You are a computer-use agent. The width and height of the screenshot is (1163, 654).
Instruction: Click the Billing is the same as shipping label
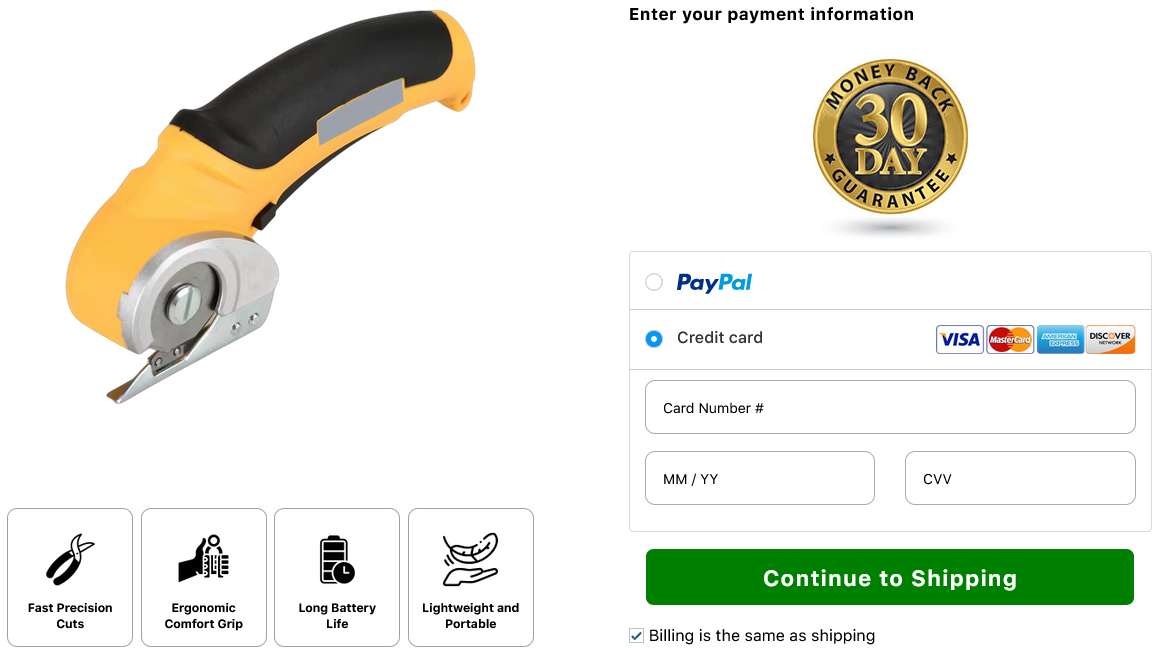pos(762,635)
